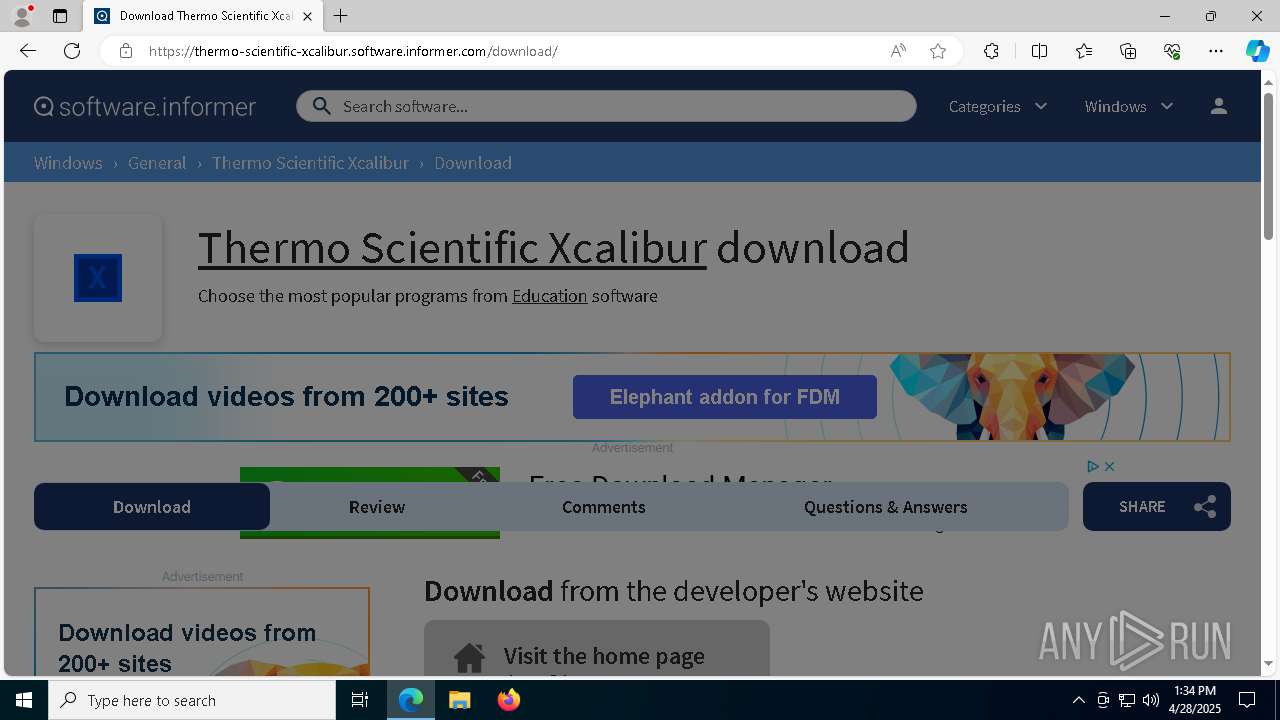Click the AdChoices triangle icon
Viewport: 1280px width, 720px height.
point(1093,466)
